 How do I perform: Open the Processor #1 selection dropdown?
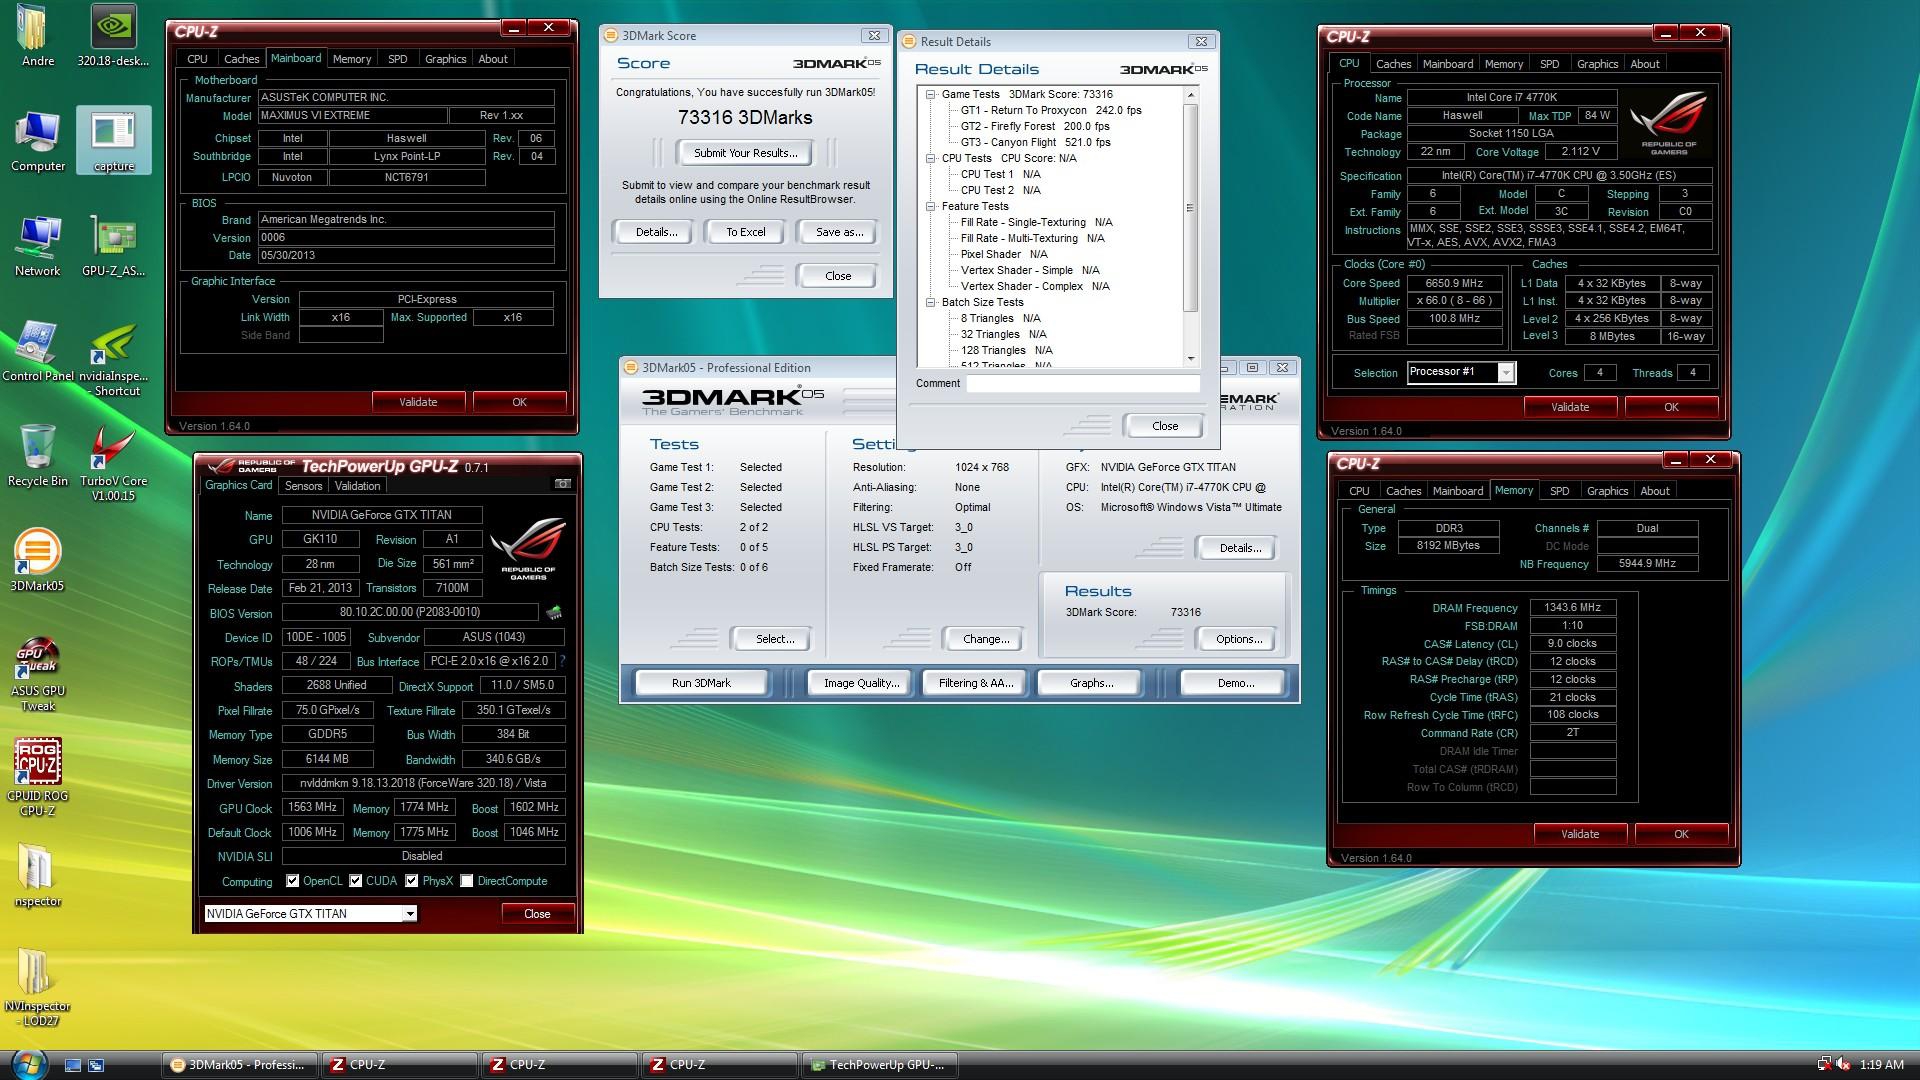click(1506, 373)
